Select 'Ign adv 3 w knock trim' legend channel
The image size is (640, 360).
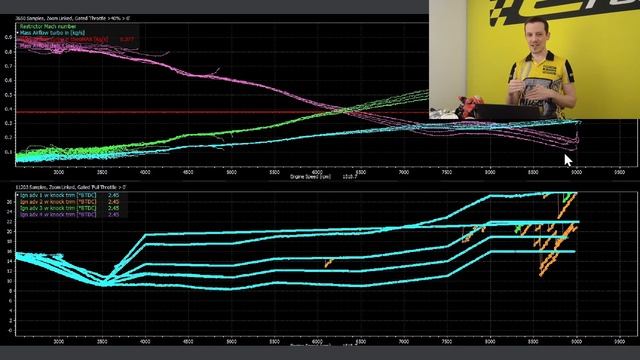58,208
